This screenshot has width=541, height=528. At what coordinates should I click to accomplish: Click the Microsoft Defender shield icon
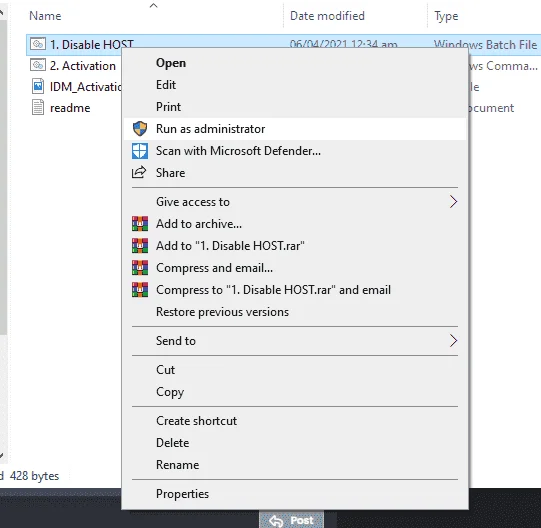click(x=140, y=151)
